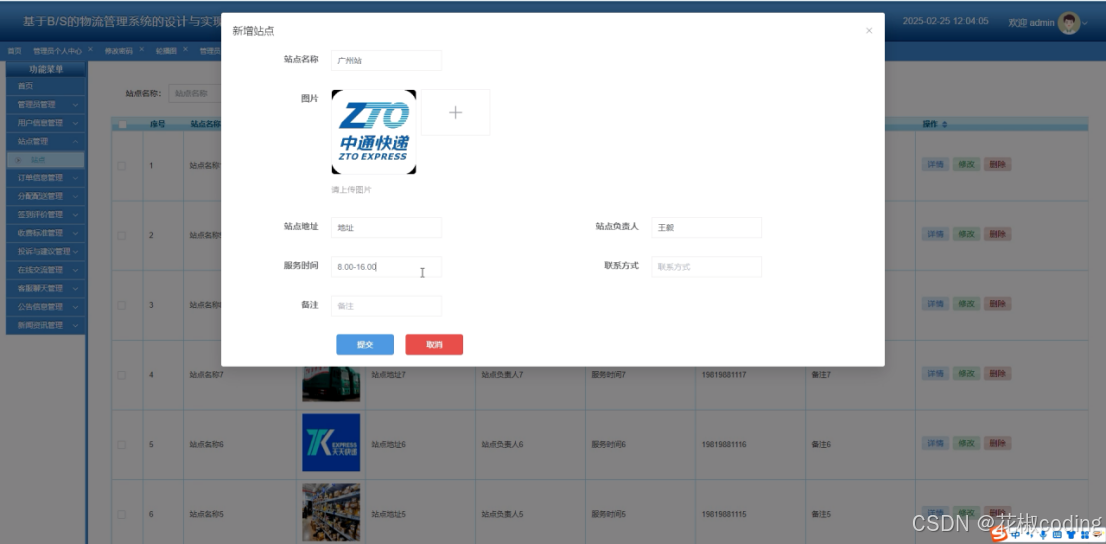Click the empty 联系方式 input field
The image size is (1106, 544).
707,267
